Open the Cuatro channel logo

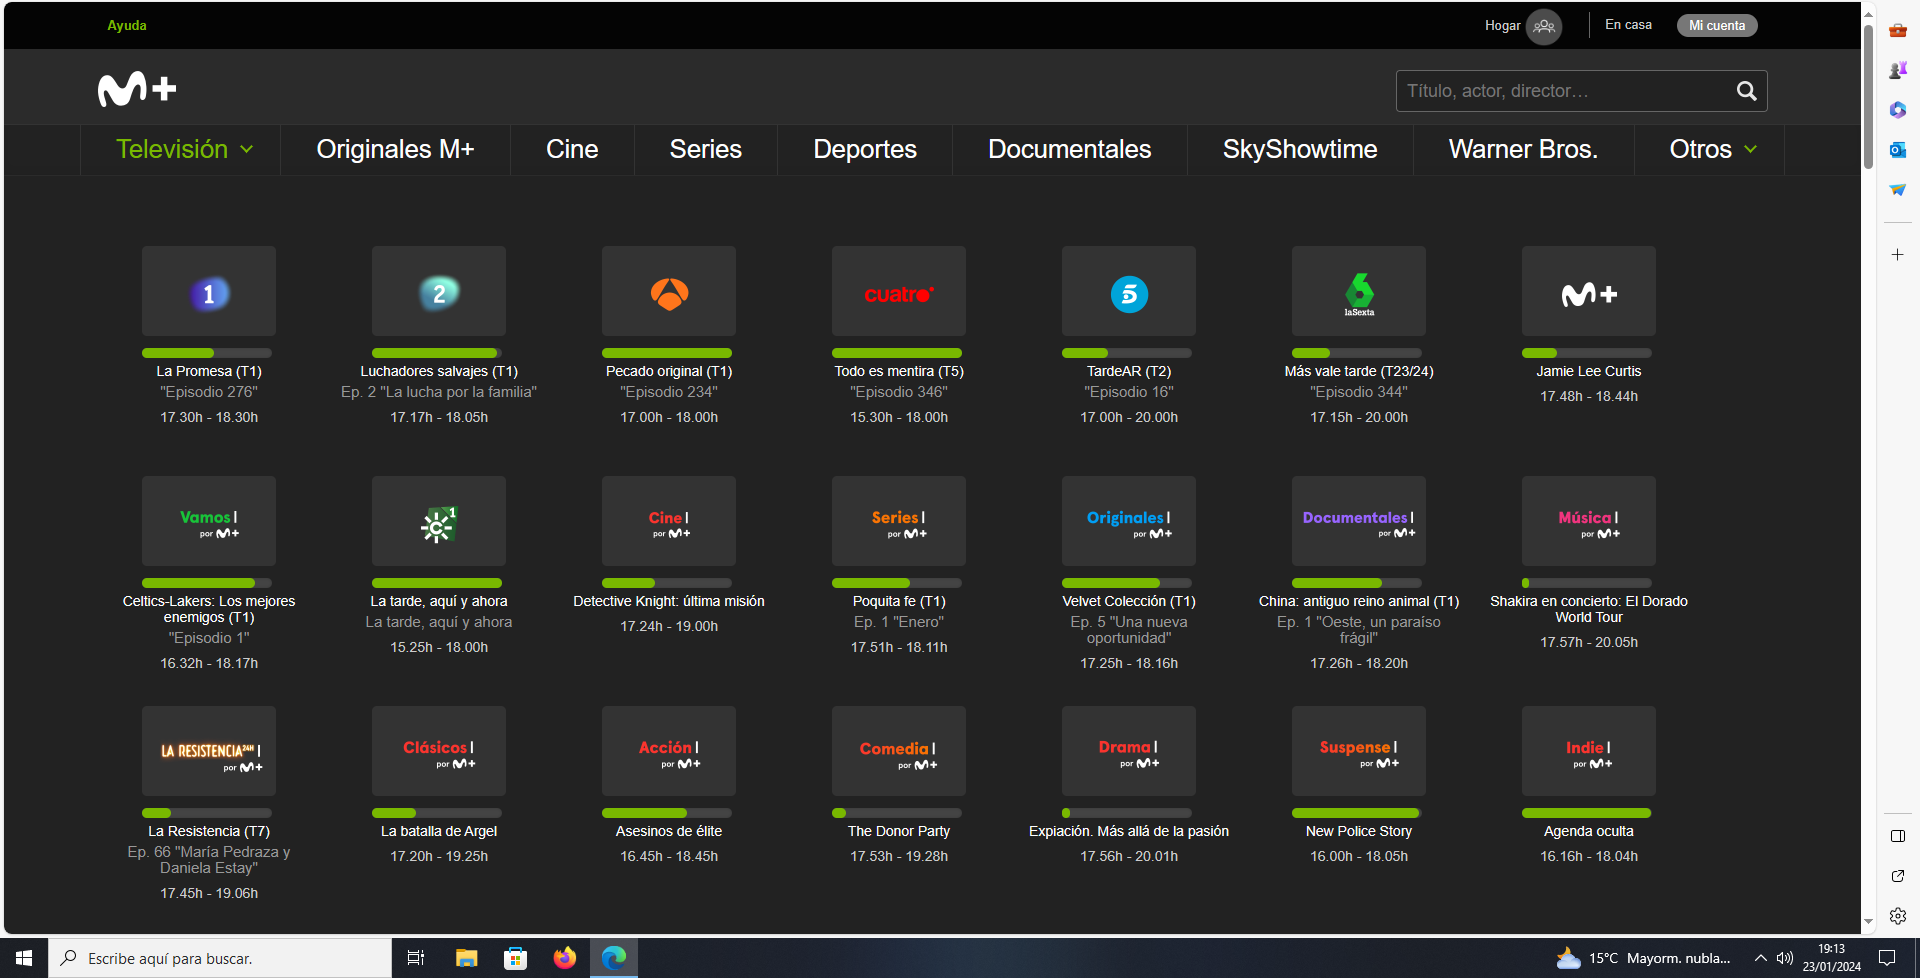[x=899, y=291]
